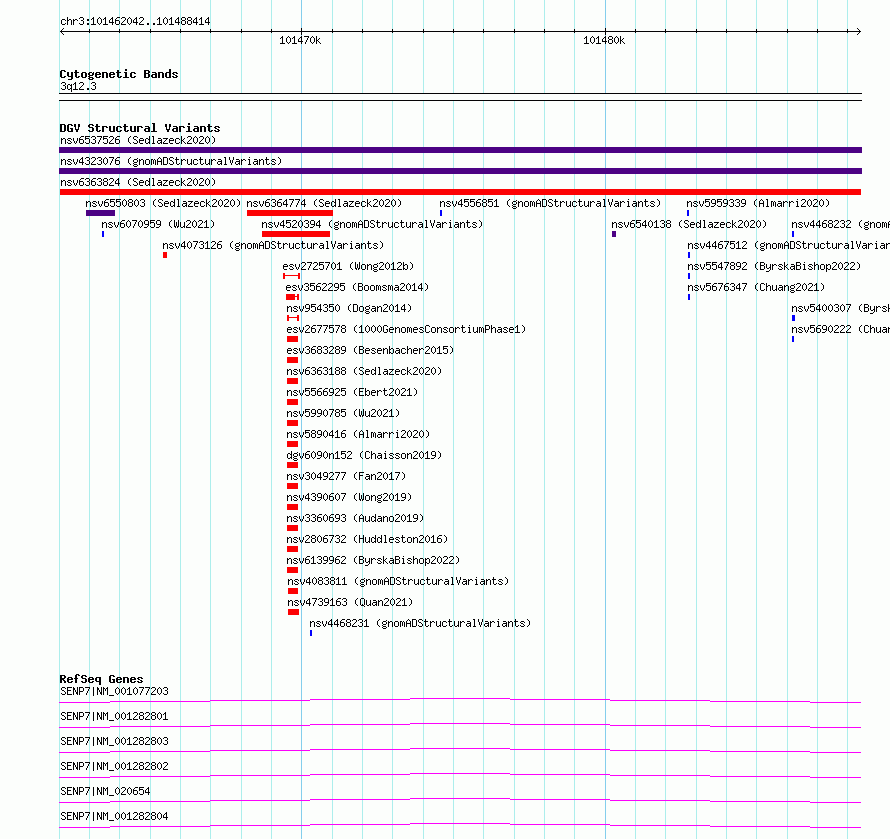Viewport: 890px width, 839px height.
Task: Click nsv6139962 (ByrskaBishop2022) label
Action: 373,560
